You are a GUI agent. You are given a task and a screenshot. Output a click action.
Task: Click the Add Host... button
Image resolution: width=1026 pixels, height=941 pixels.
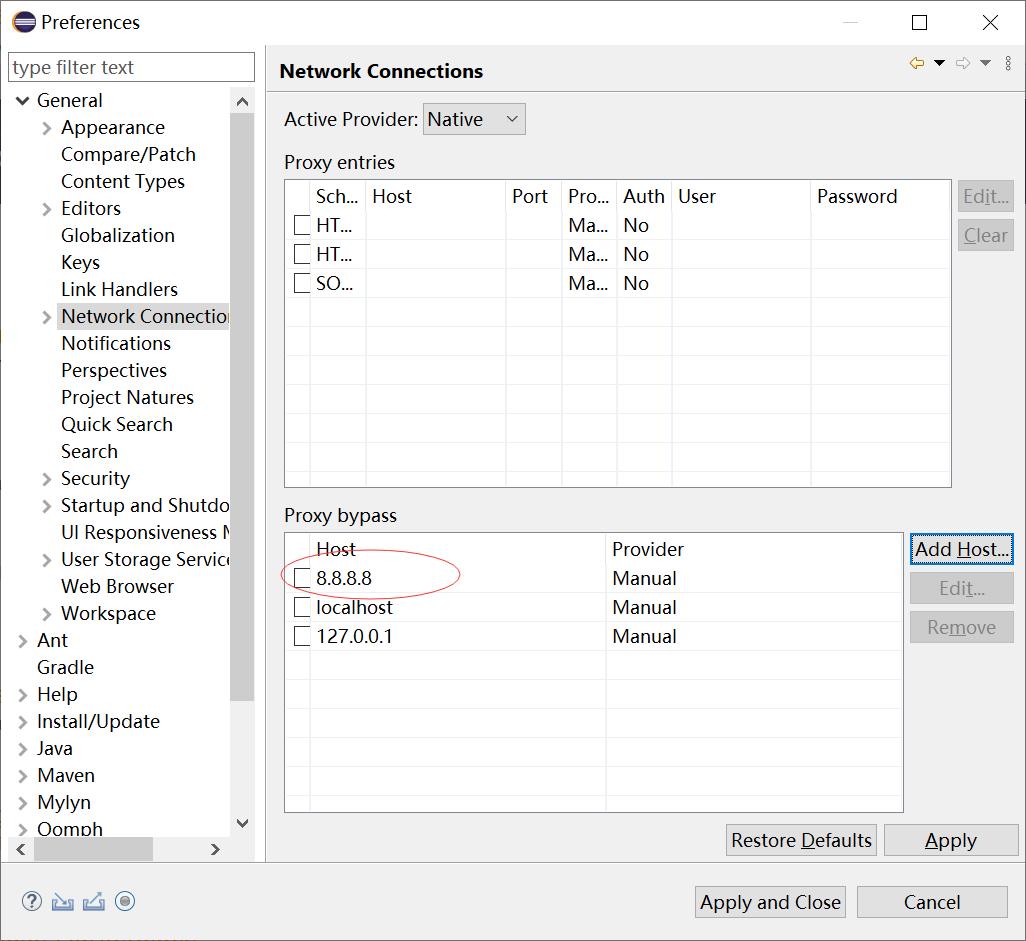[x=961, y=549]
